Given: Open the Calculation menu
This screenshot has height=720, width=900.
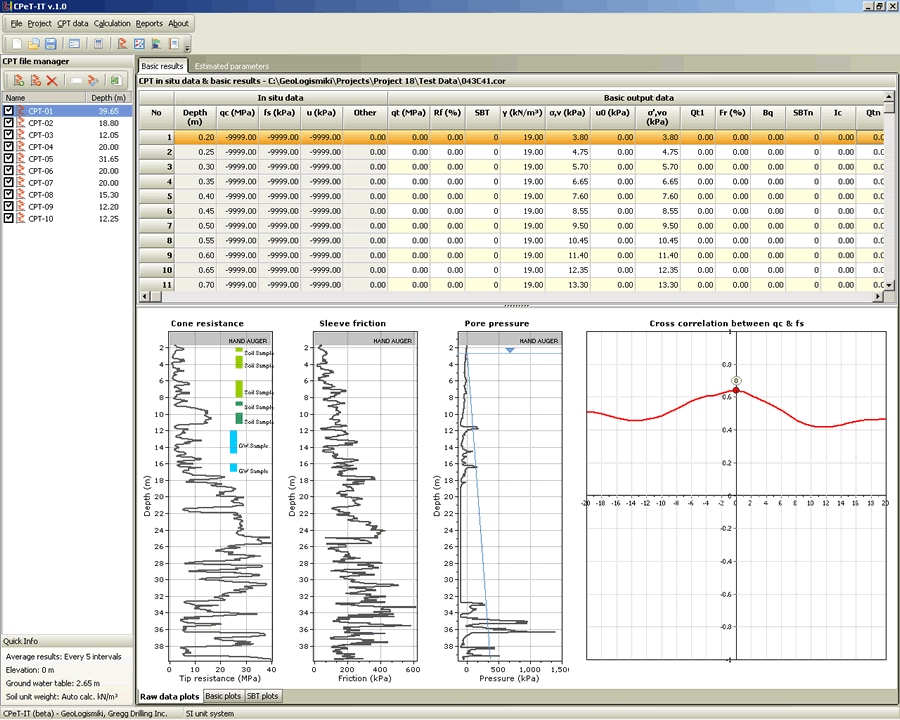Looking at the screenshot, I should pyautogui.click(x=112, y=24).
